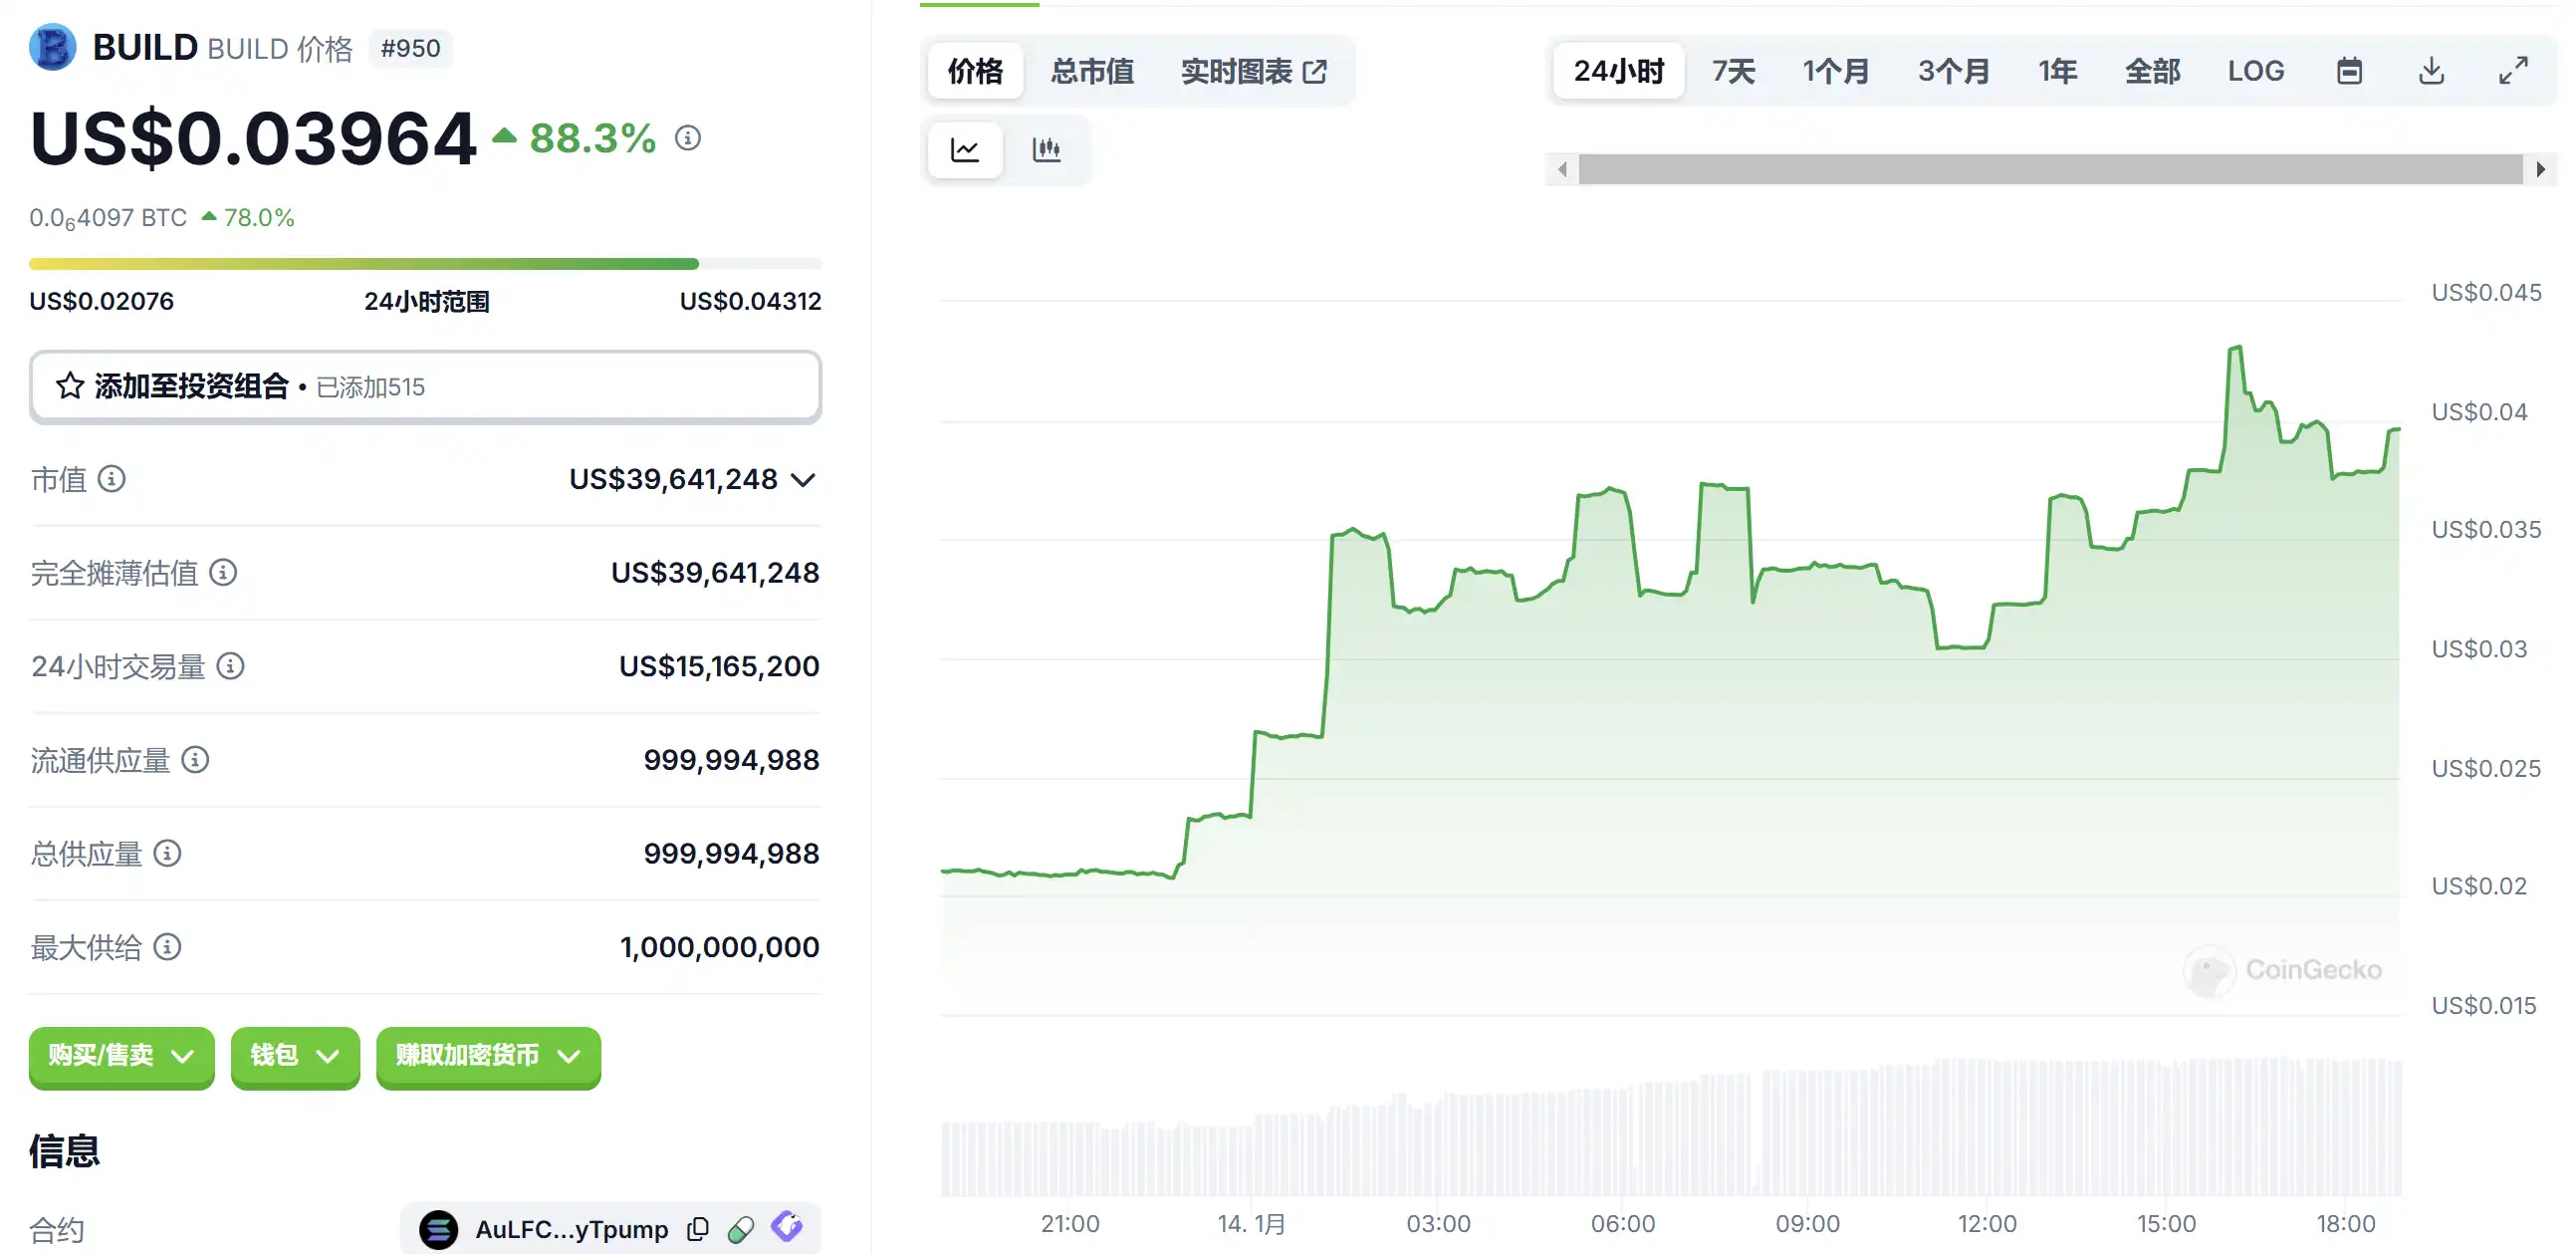Image resolution: width=2576 pixels, height=1254 pixels.
Task: Open the 钱包 dropdown
Action: [294, 1055]
